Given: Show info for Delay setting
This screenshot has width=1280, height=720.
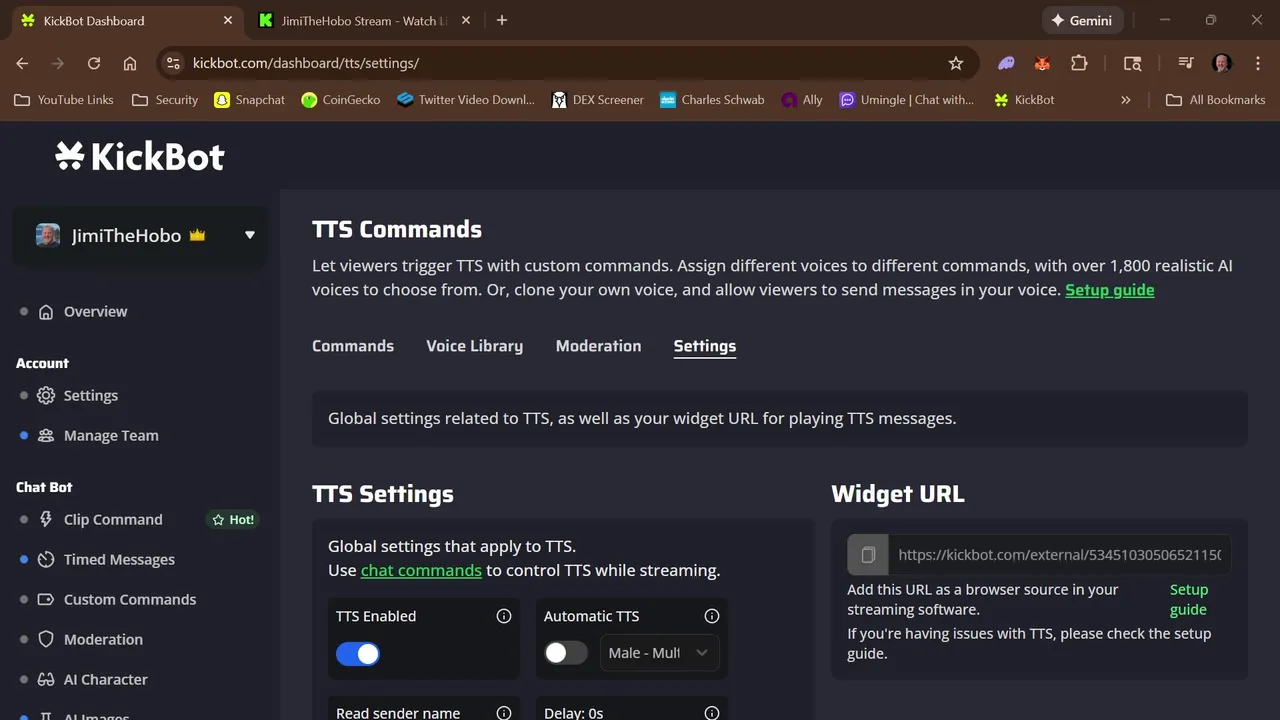Looking at the screenshot, I should [x=712, y=713].
